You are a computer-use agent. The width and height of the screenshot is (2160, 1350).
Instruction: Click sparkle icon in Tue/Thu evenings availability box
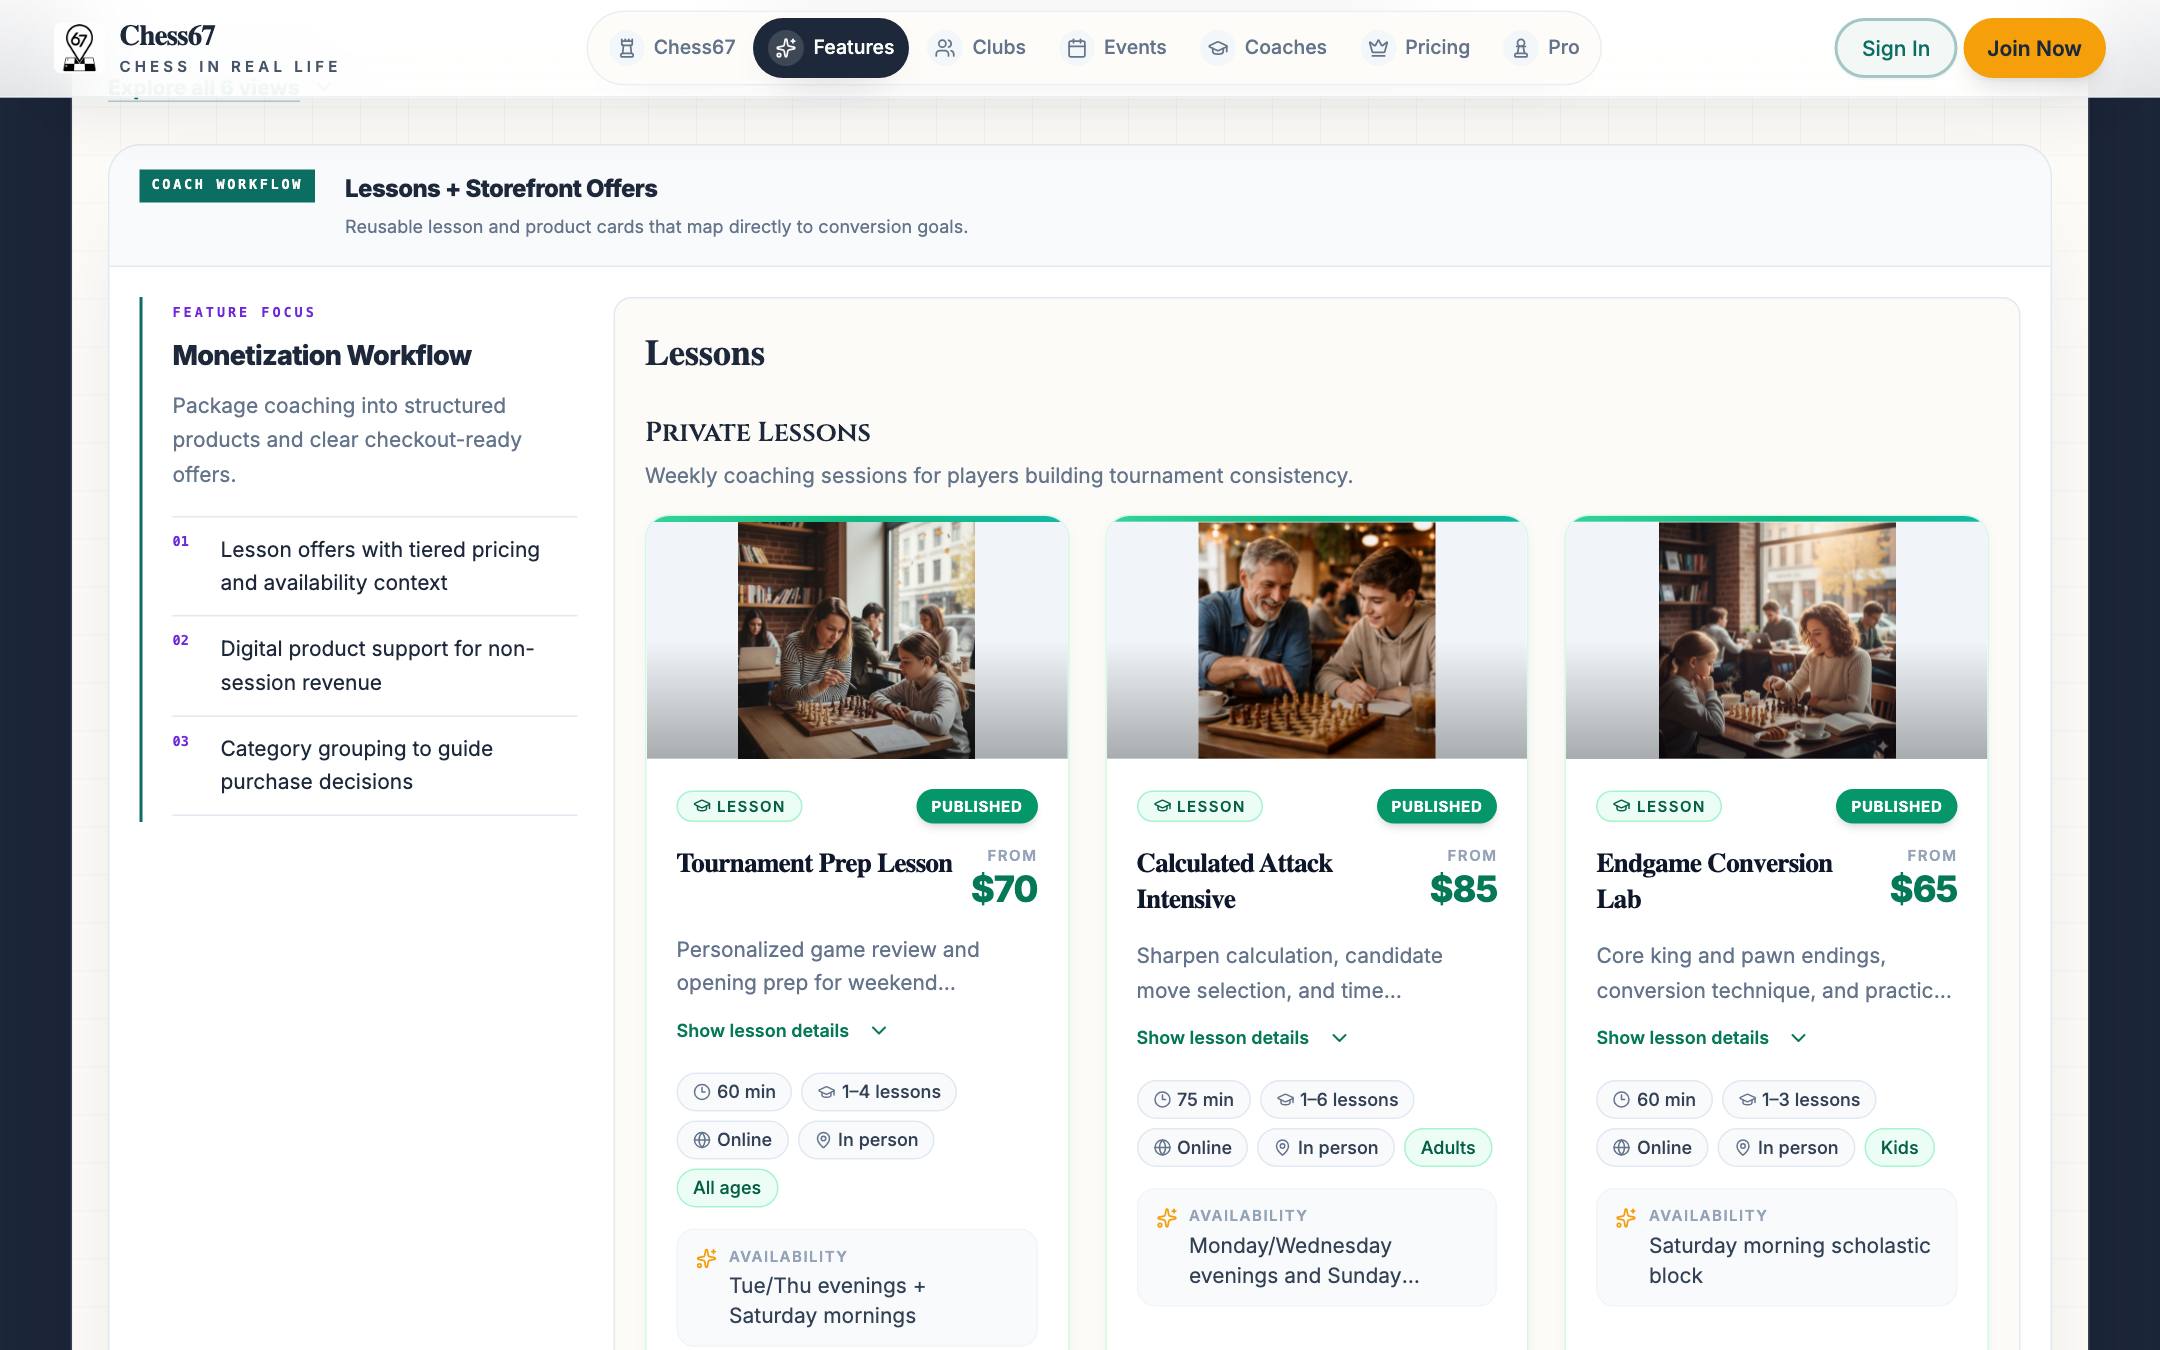coord(706,1259)
